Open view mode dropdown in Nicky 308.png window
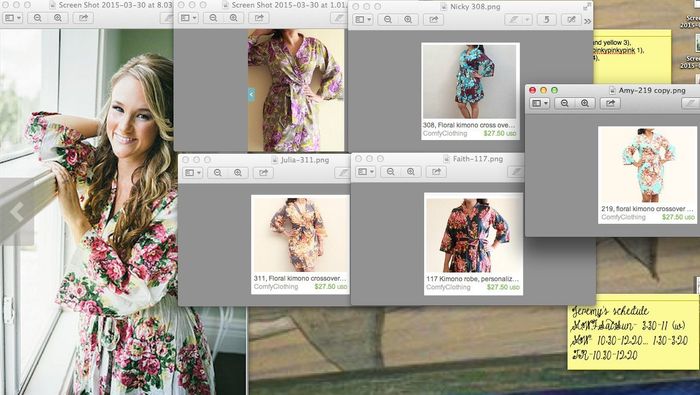Screen dimensions: 700x395 pos(362,20)
